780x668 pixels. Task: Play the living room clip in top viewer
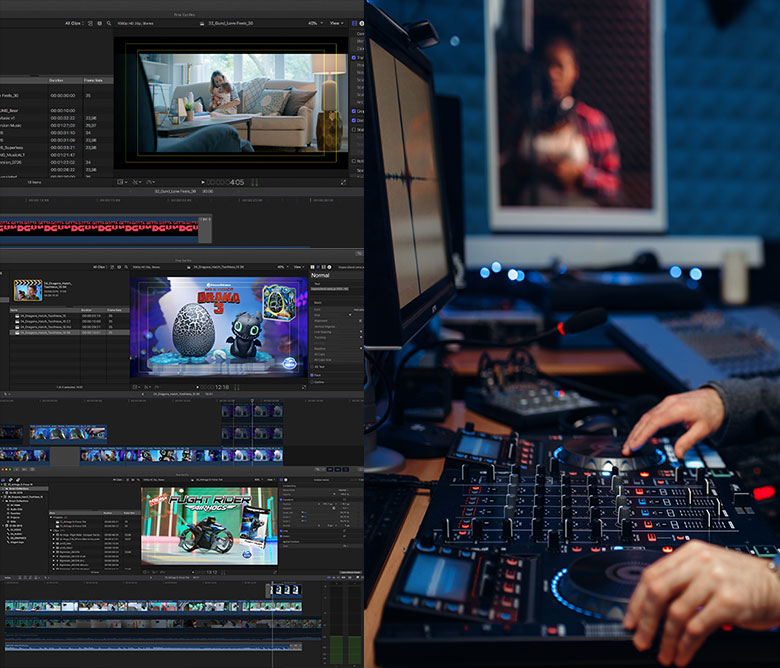pos(203,183)
